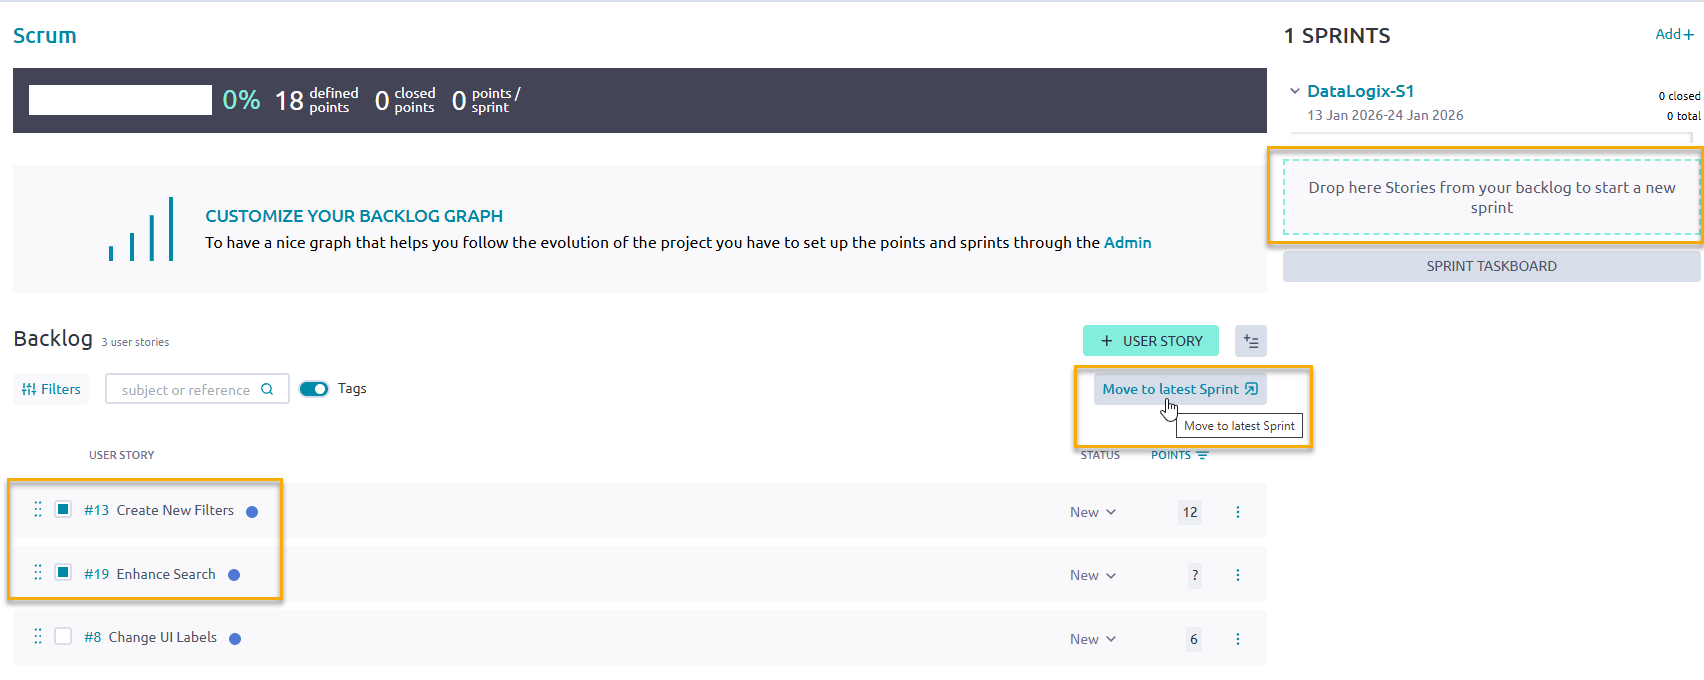Click the drag handle of story #13
1704x680 pixels.
pyautogui.click(x=38, y=509)
